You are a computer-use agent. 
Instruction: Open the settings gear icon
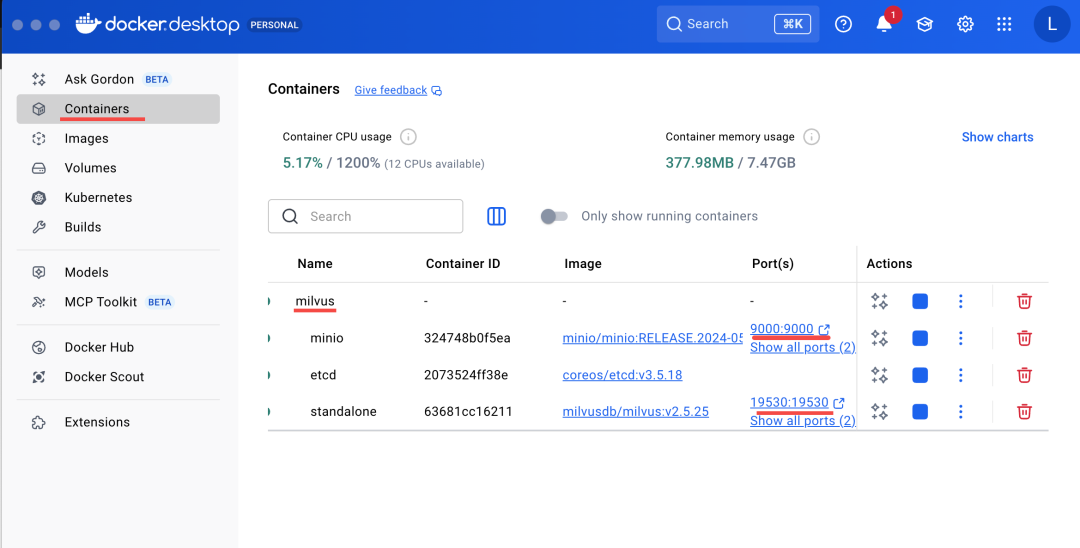pyautogui.click(x=965, y=24)
